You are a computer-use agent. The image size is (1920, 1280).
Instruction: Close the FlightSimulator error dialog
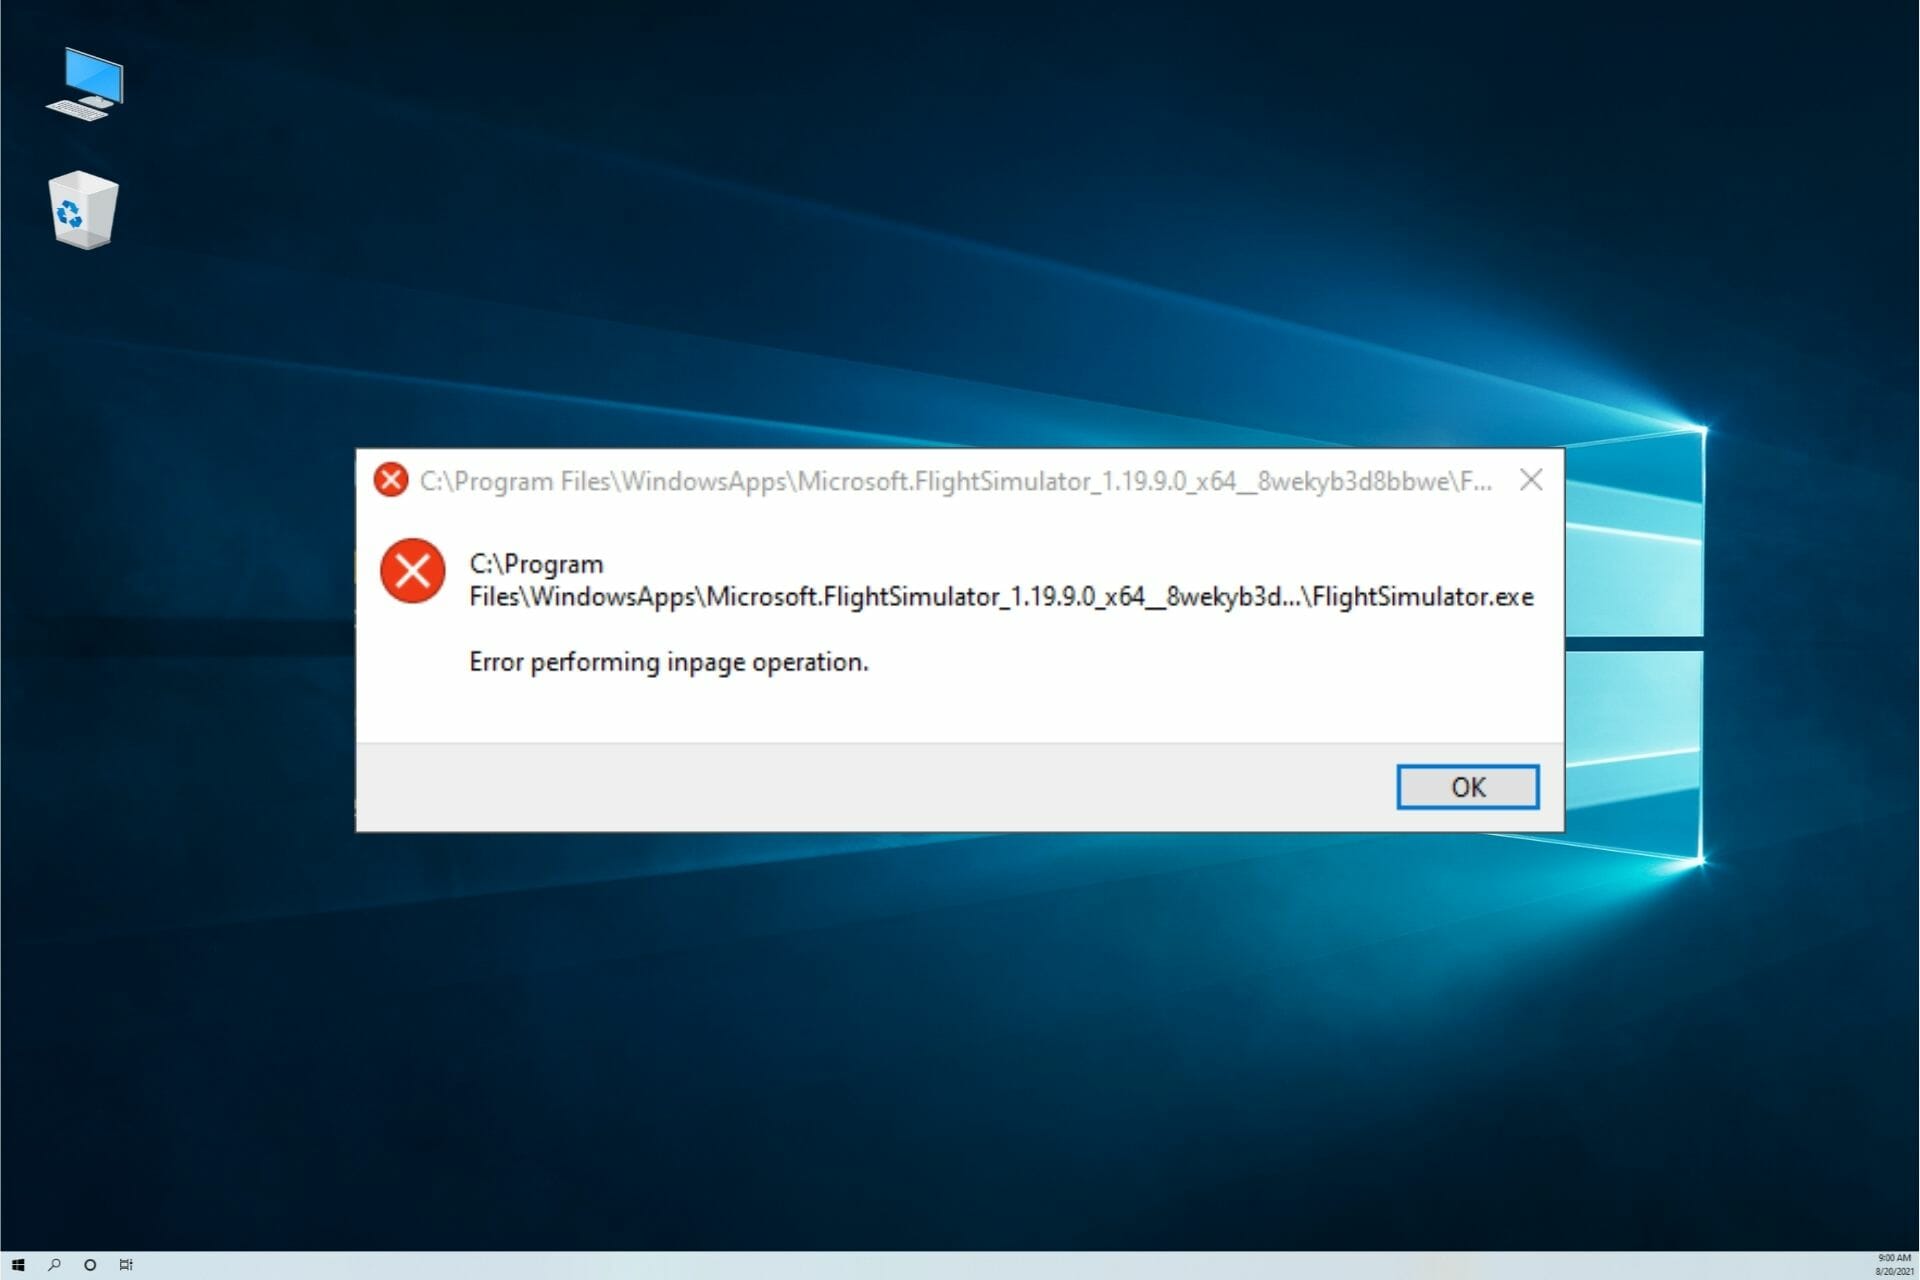[1466, 787]
